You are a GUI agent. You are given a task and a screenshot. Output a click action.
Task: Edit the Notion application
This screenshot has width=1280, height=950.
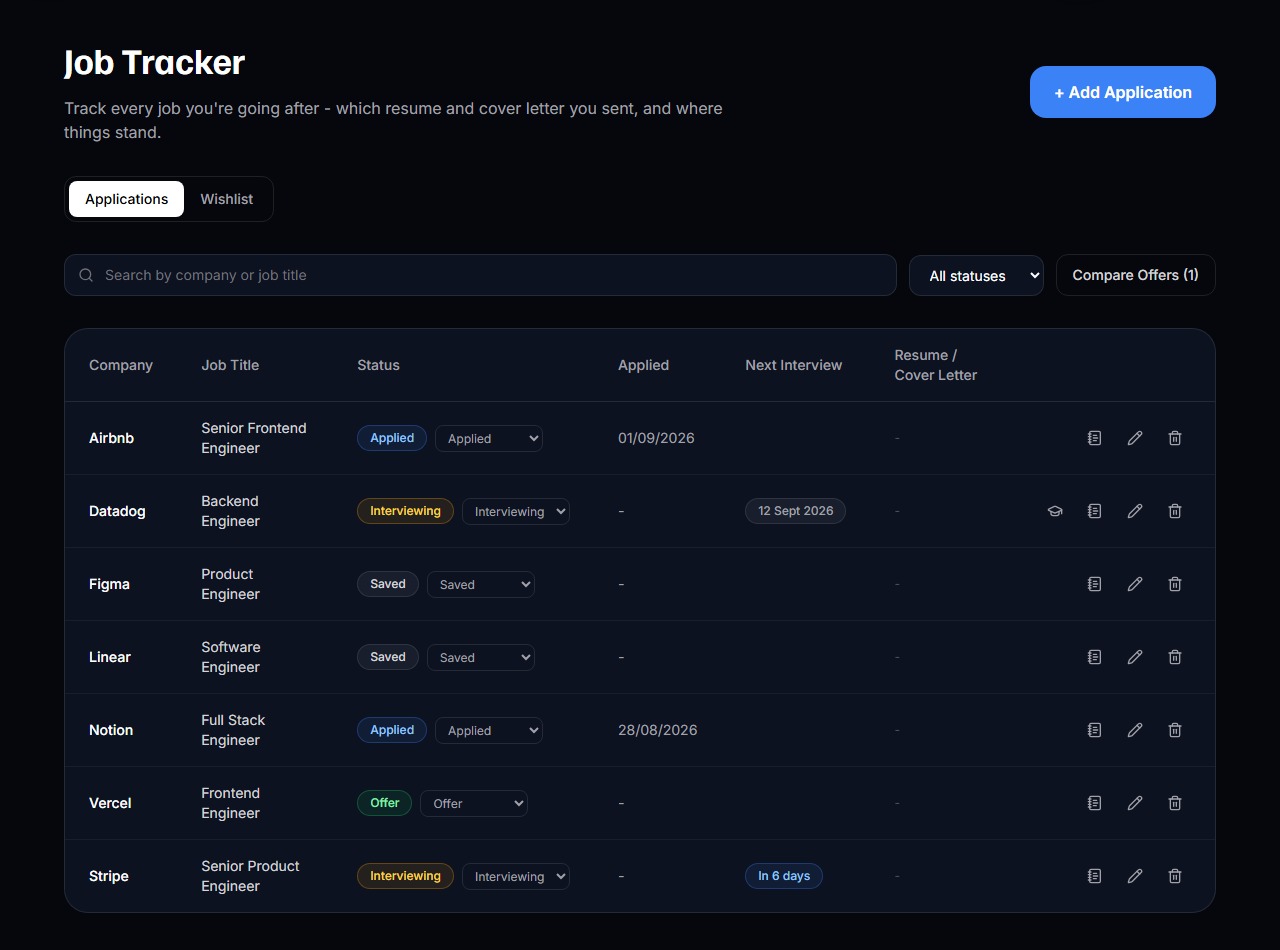click(1135, 730)
